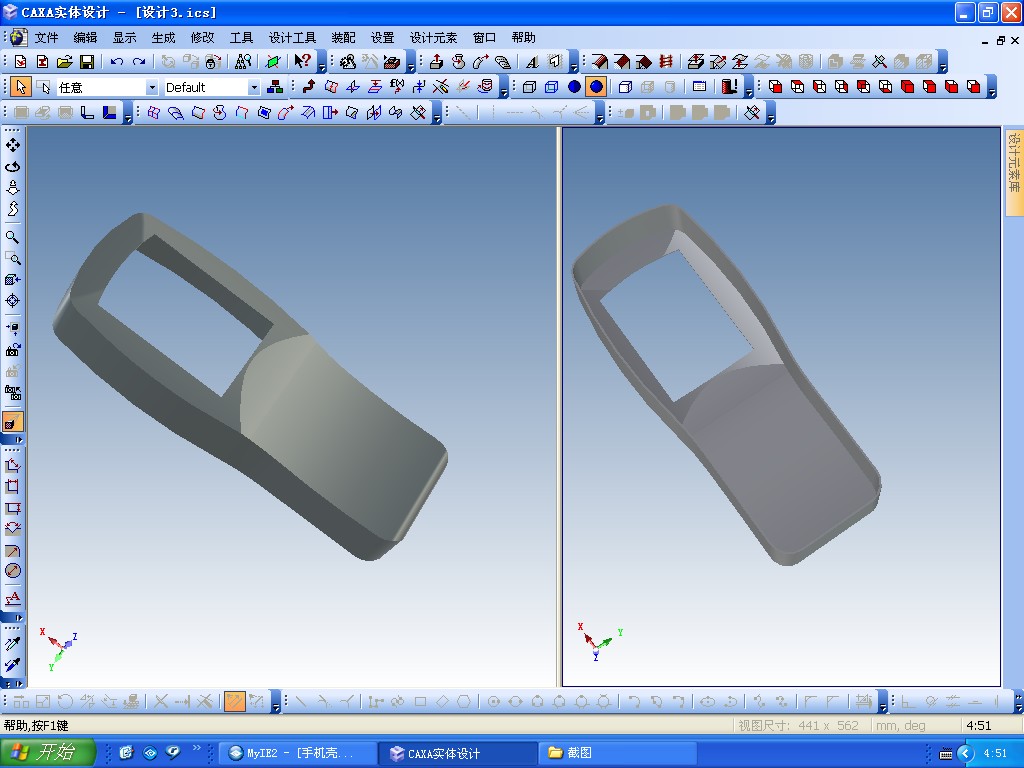Toggle the arrow selection tool
Viewport: 1024px width, 768px height.
tap(21, 87)
